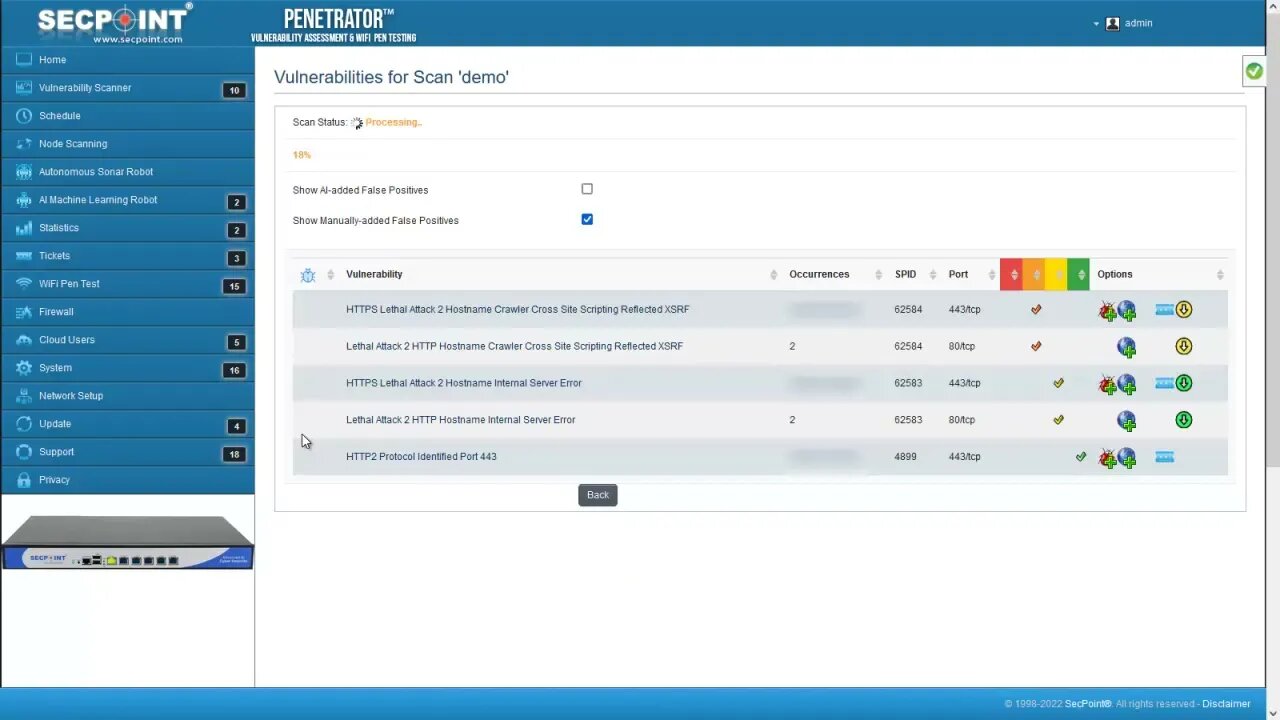This screenshot has height=720, width=1280.
Task: Click the Vulnerability Scanner count badge 10
Action: pos(234,90)
